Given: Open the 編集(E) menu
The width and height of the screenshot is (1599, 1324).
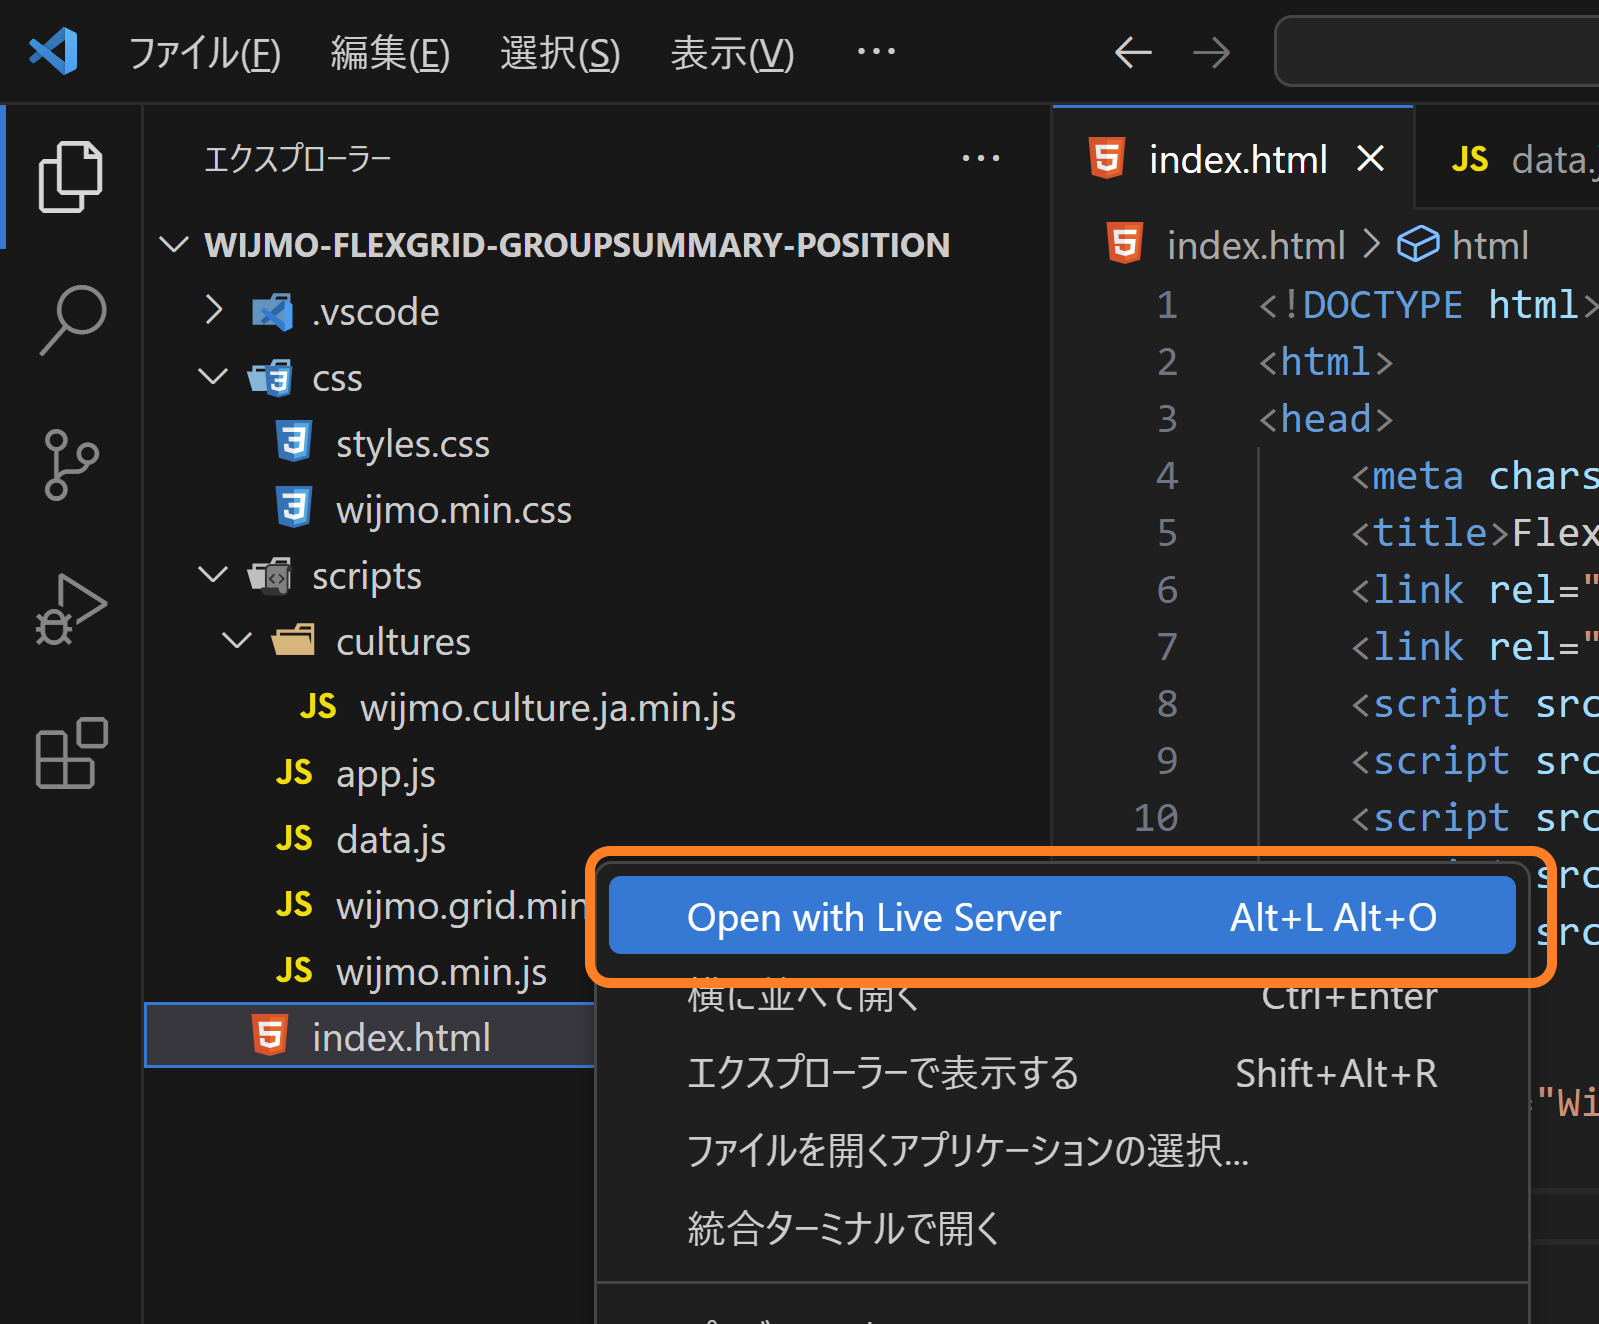Looking at the screenshot, I should point(390,53).
